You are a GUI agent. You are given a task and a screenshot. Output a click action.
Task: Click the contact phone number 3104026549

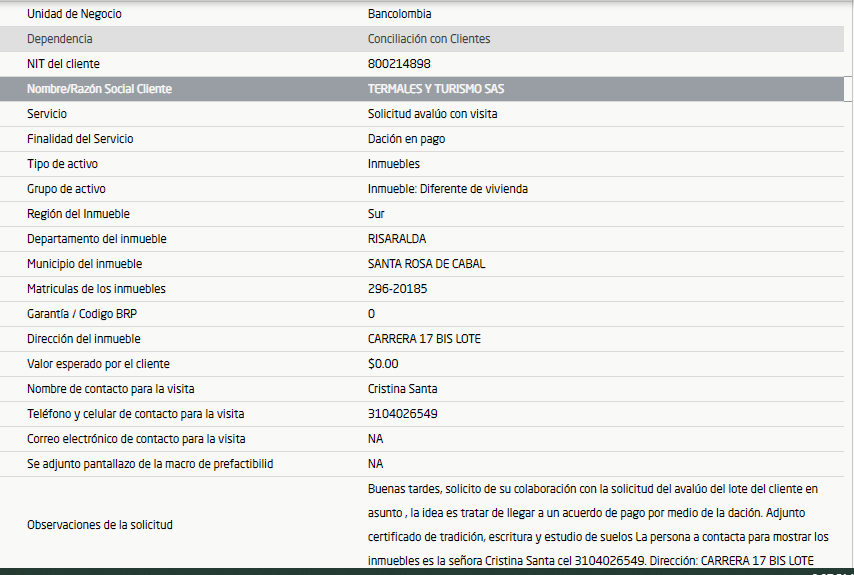[402, 414]
